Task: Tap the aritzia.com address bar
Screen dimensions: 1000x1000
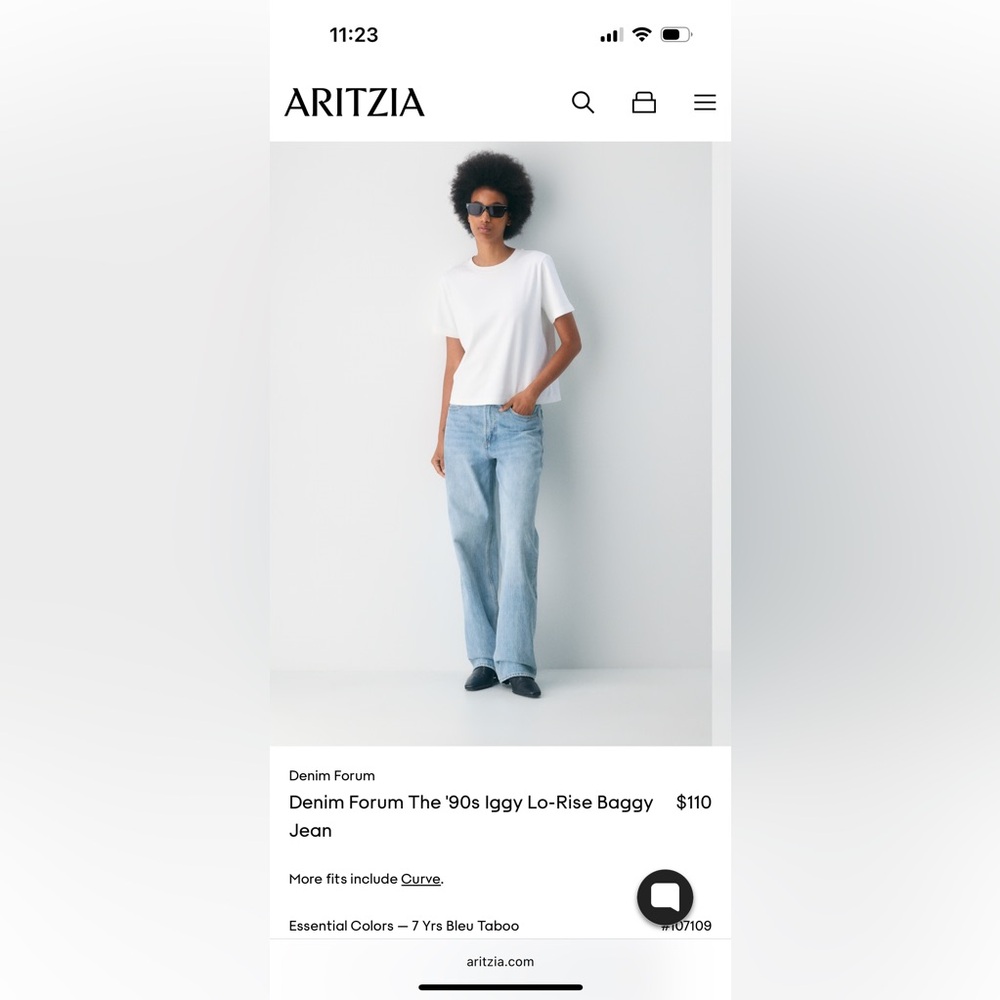Action: tap(500, 961)
